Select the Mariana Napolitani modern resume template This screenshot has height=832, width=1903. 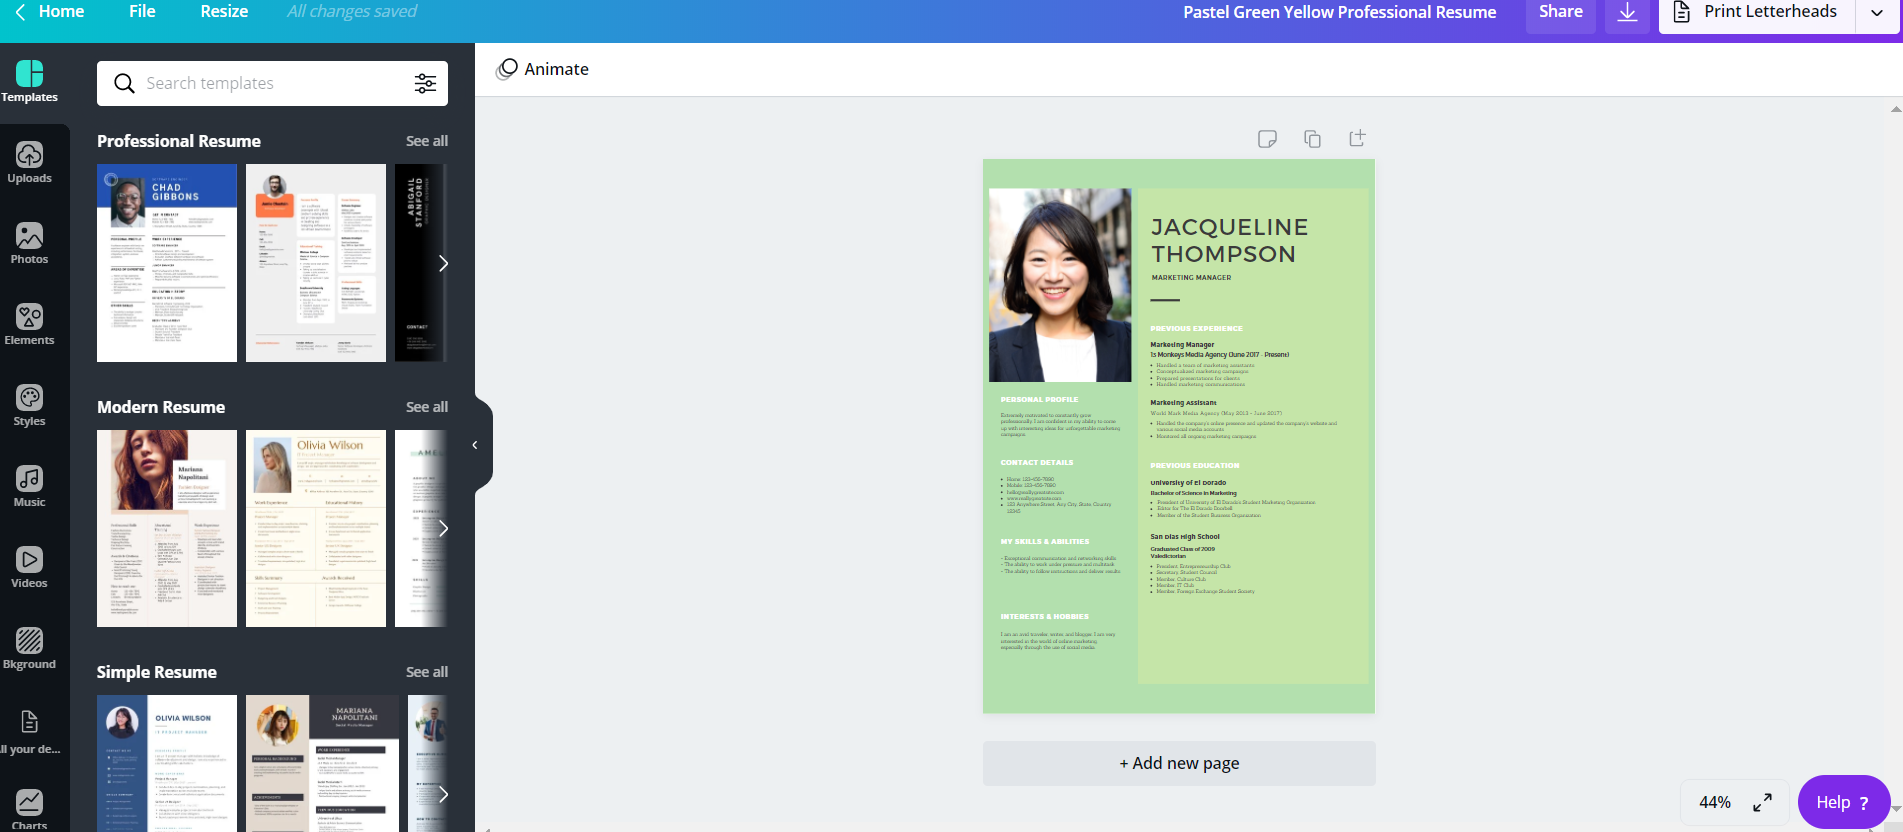(x=167, y=528)
